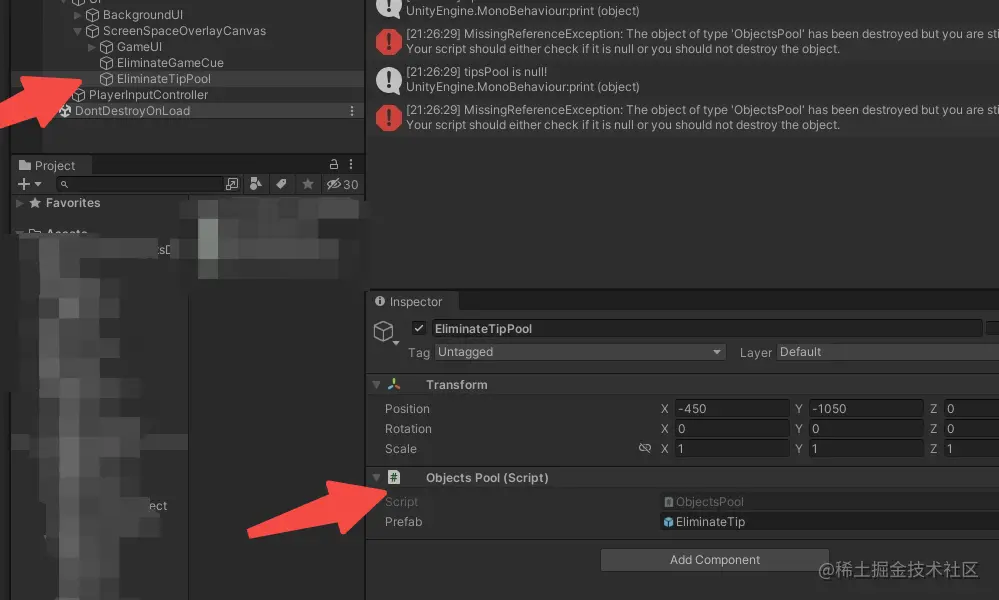
Task: Edit Rotation X value field
Action: point(731,429)
